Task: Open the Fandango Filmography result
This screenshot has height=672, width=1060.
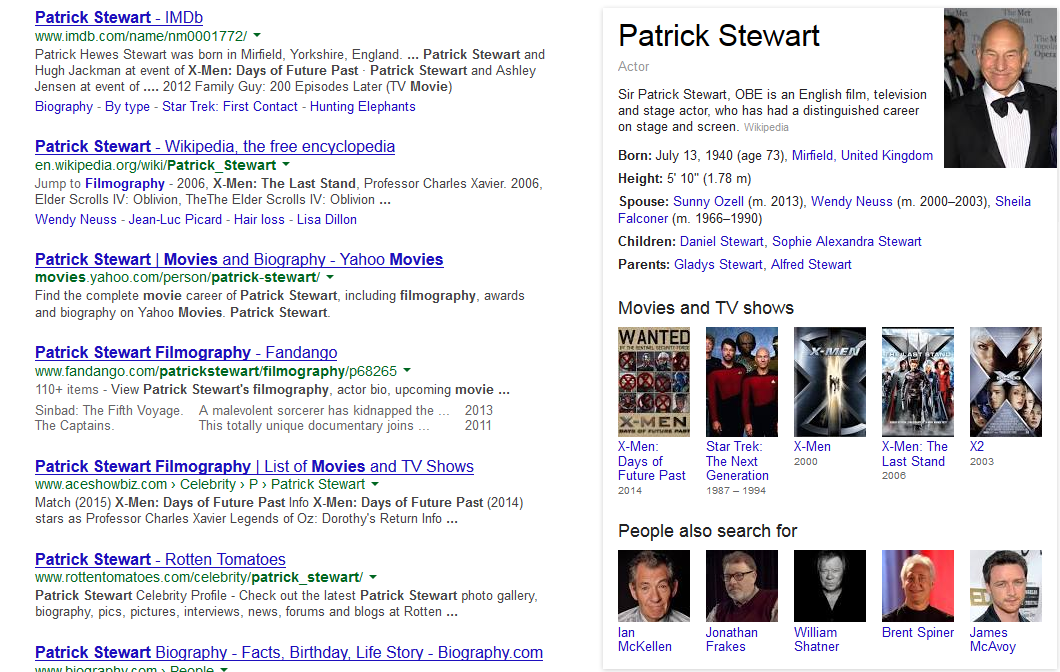Action: [186, 353]
